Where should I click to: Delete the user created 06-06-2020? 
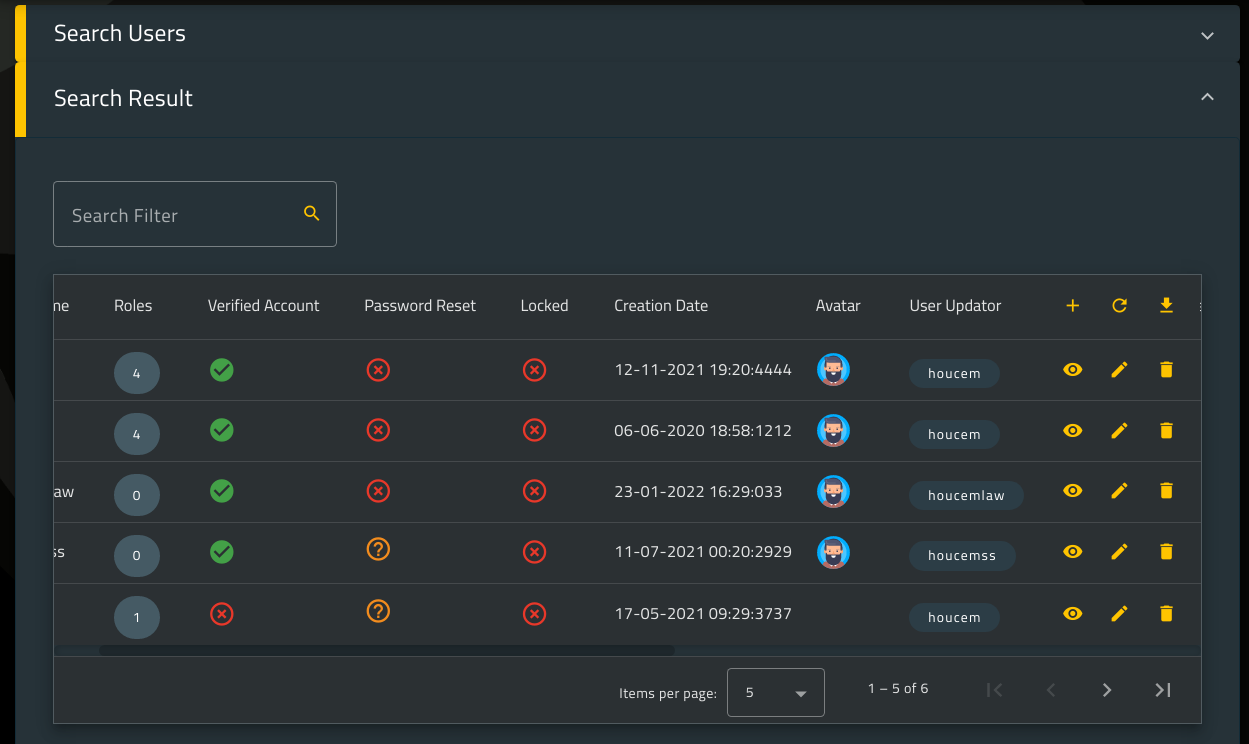pos(1166,431)
